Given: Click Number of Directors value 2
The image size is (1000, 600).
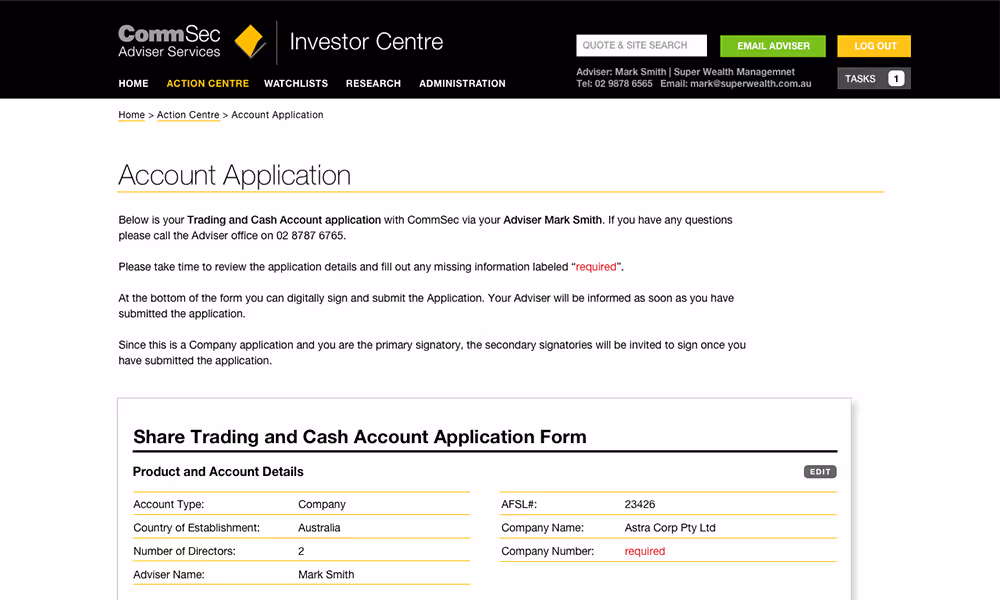Looking at the screenshot, I should (301, 551).
